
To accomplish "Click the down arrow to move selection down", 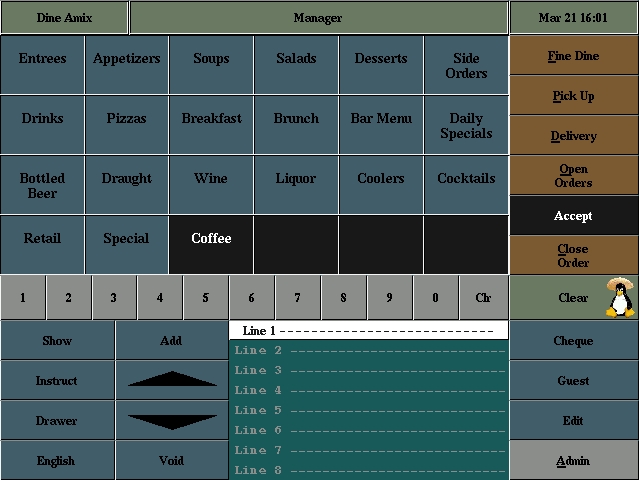I will (172, 420).
